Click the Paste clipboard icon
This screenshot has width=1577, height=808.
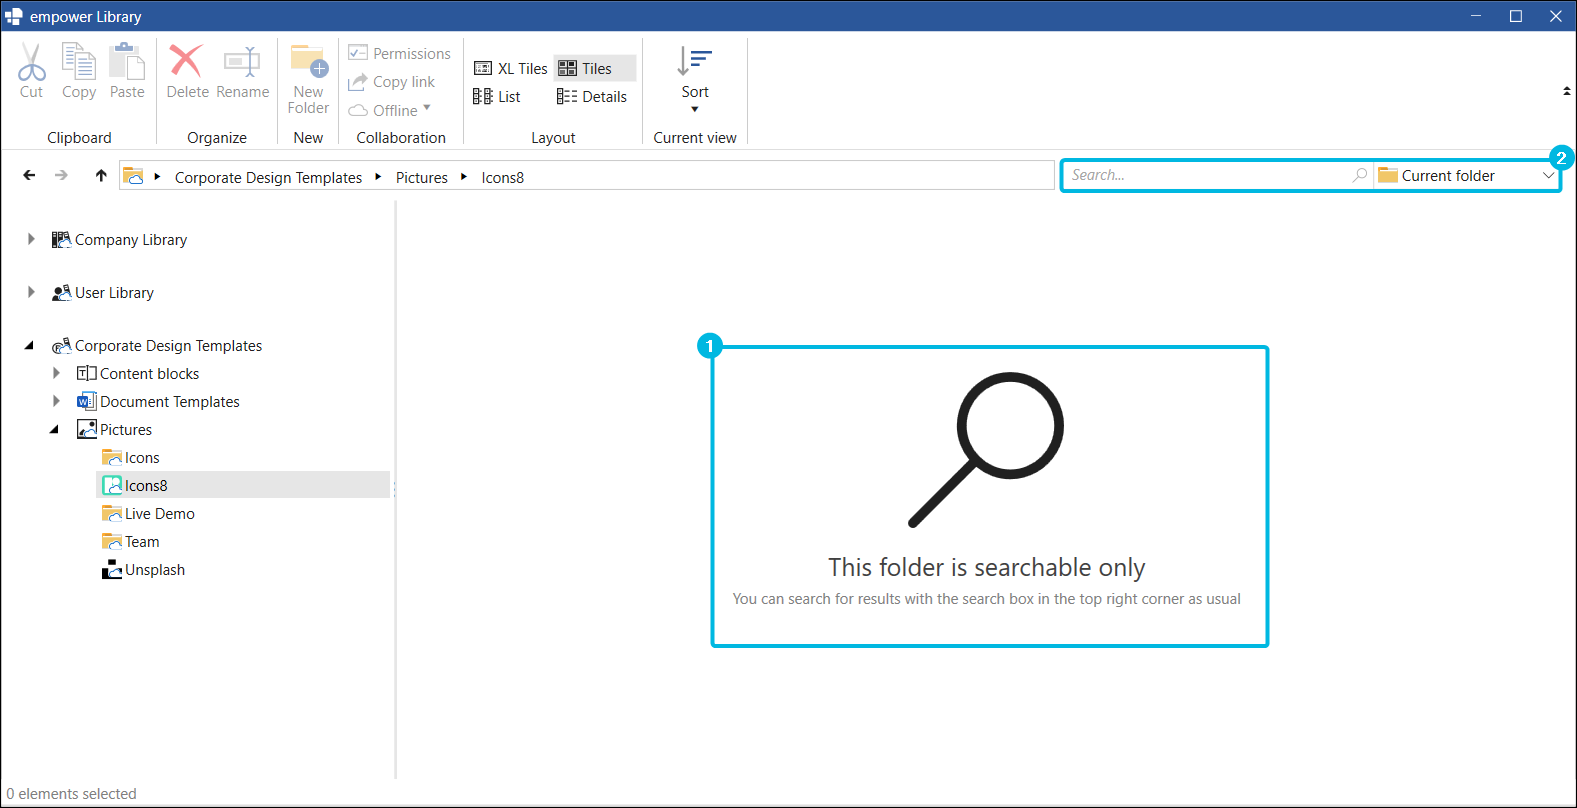127,62
